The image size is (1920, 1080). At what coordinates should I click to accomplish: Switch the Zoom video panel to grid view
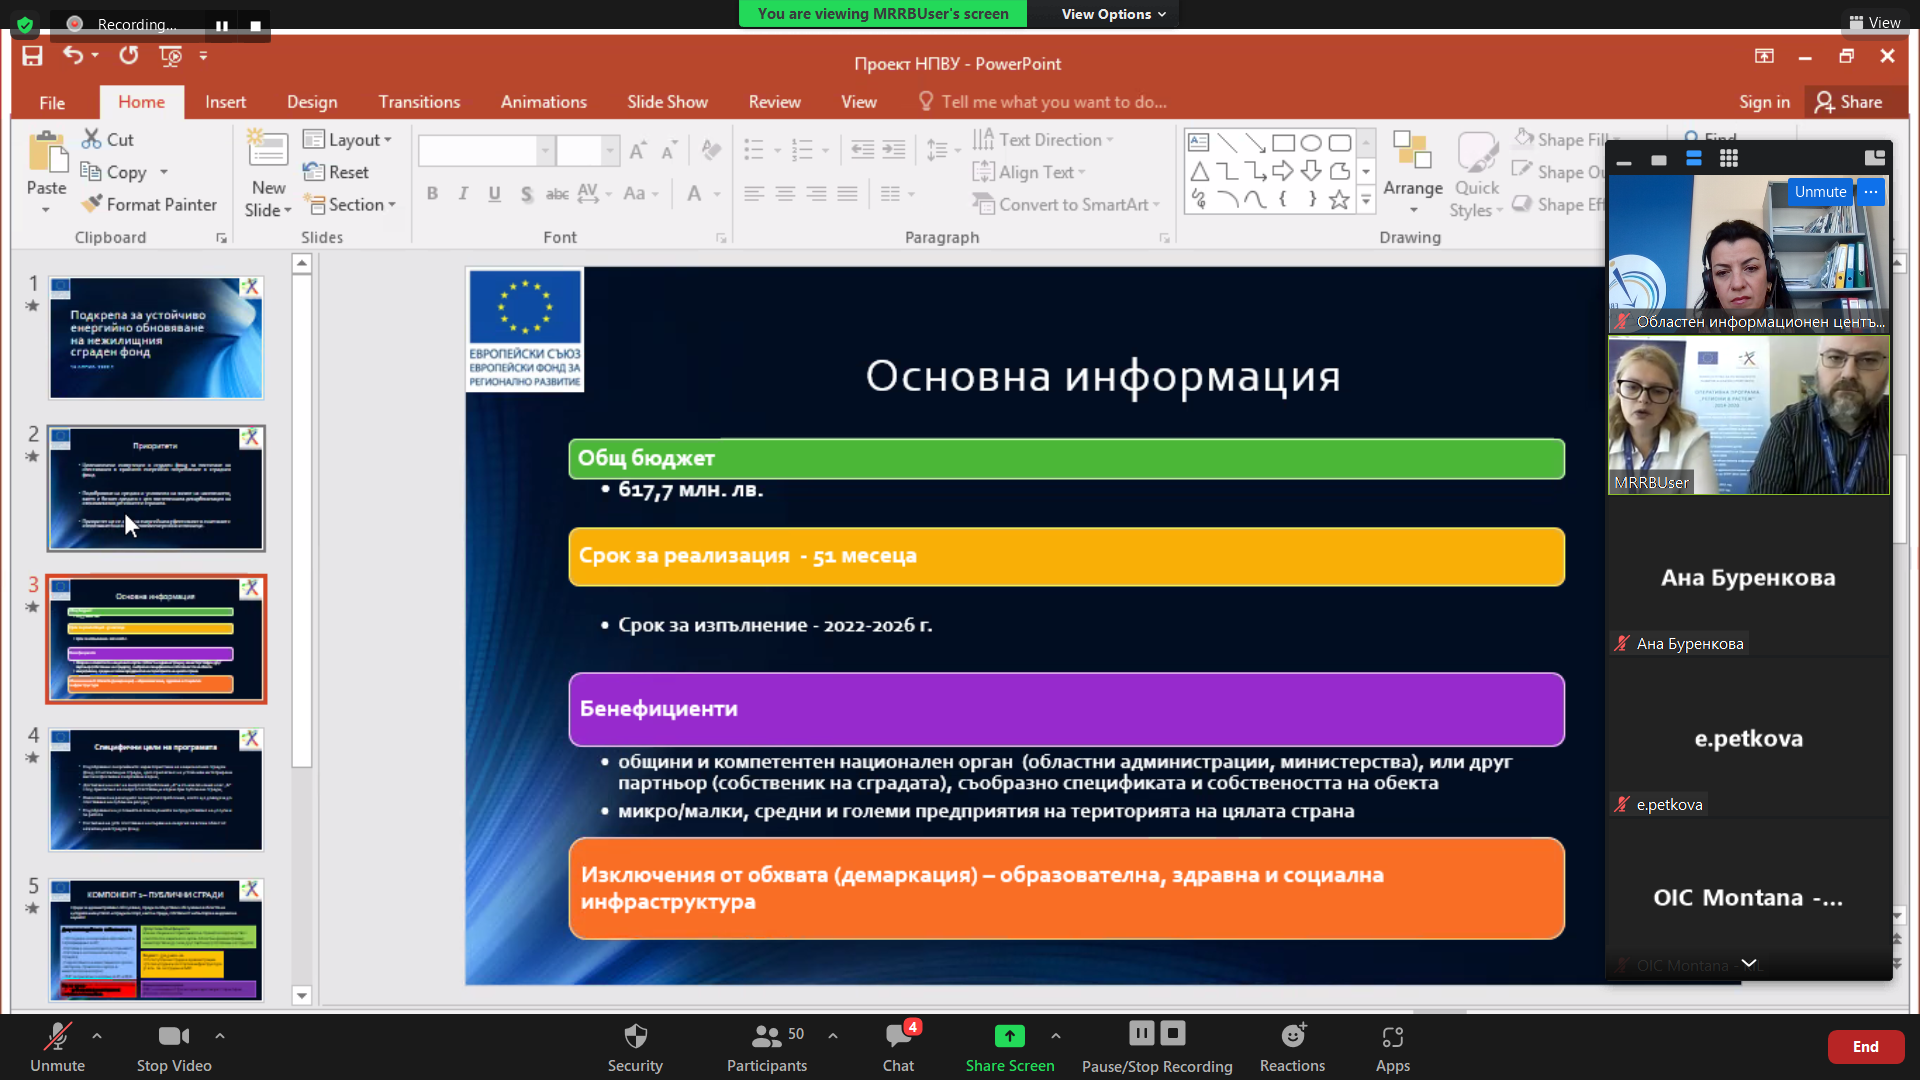point(1728,158)
